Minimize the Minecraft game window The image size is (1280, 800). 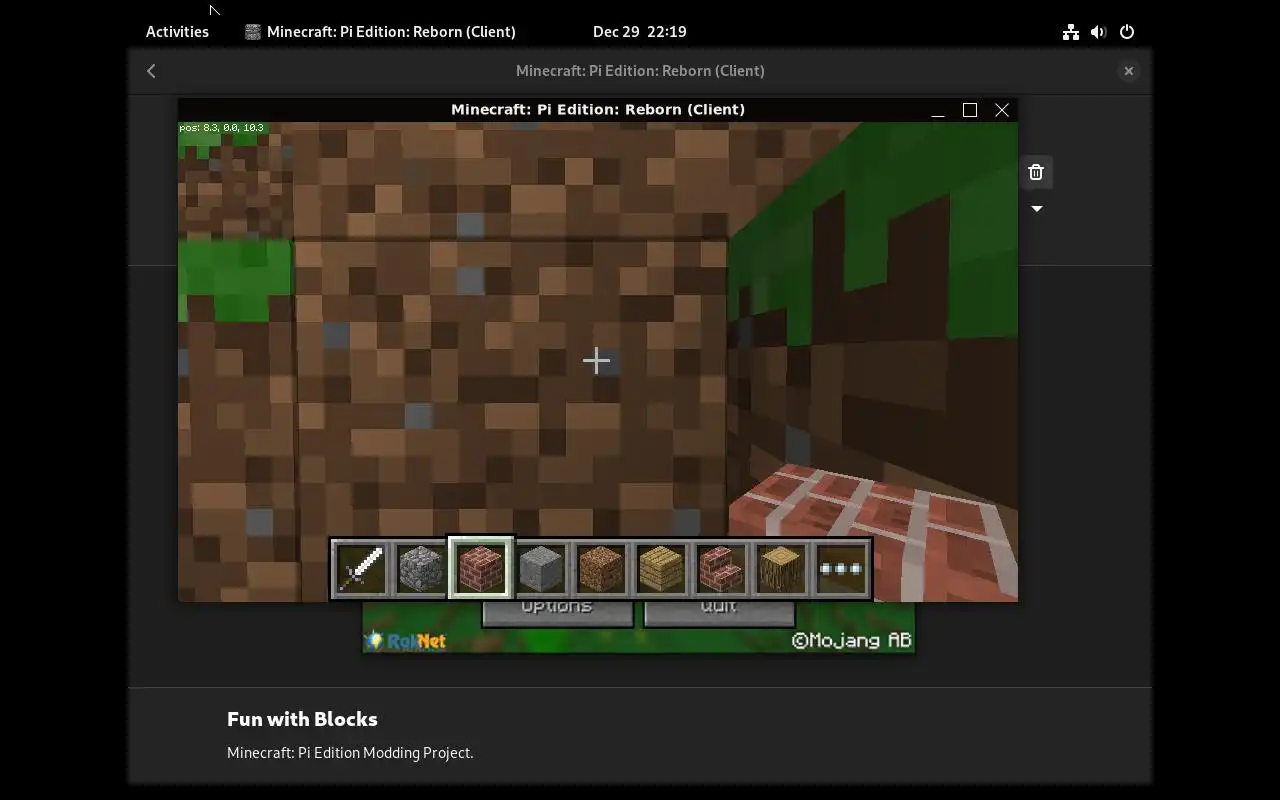pyautogui.click(x=938, y=110)
